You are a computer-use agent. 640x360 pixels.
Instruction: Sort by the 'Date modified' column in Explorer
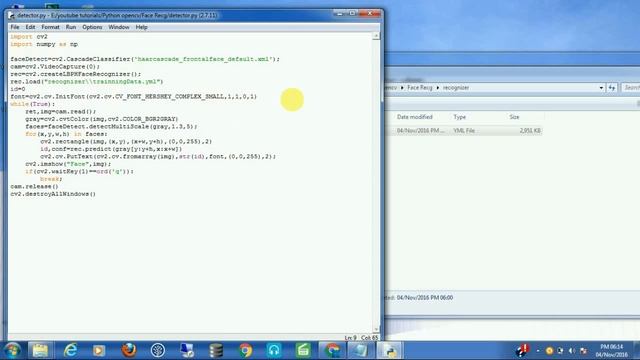415,117
